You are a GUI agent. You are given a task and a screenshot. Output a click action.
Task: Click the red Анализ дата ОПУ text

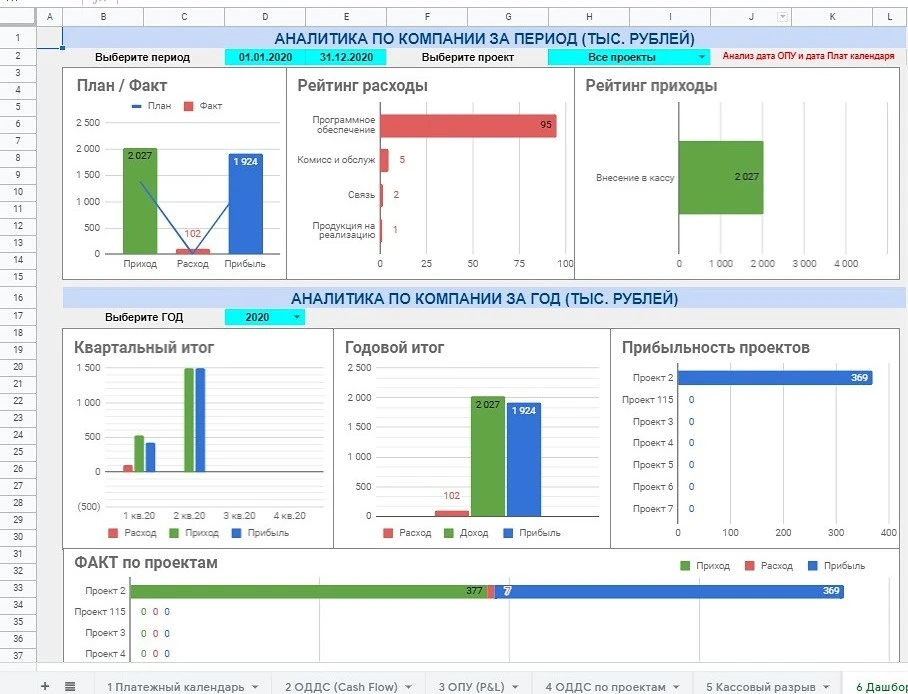click(x=808, y=58)
